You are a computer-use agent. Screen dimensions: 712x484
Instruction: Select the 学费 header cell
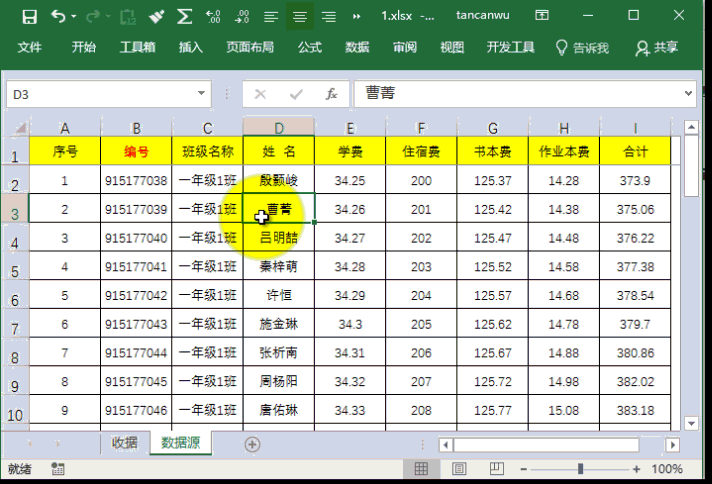tap(350, 152)
